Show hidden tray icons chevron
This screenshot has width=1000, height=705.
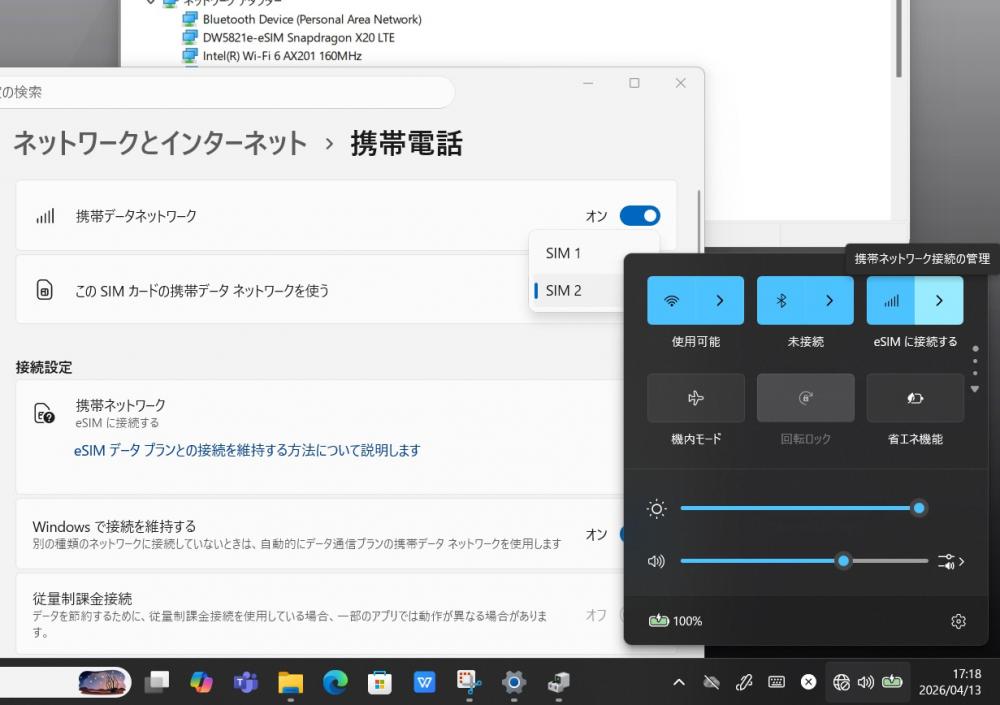click(x=679, y=682)
